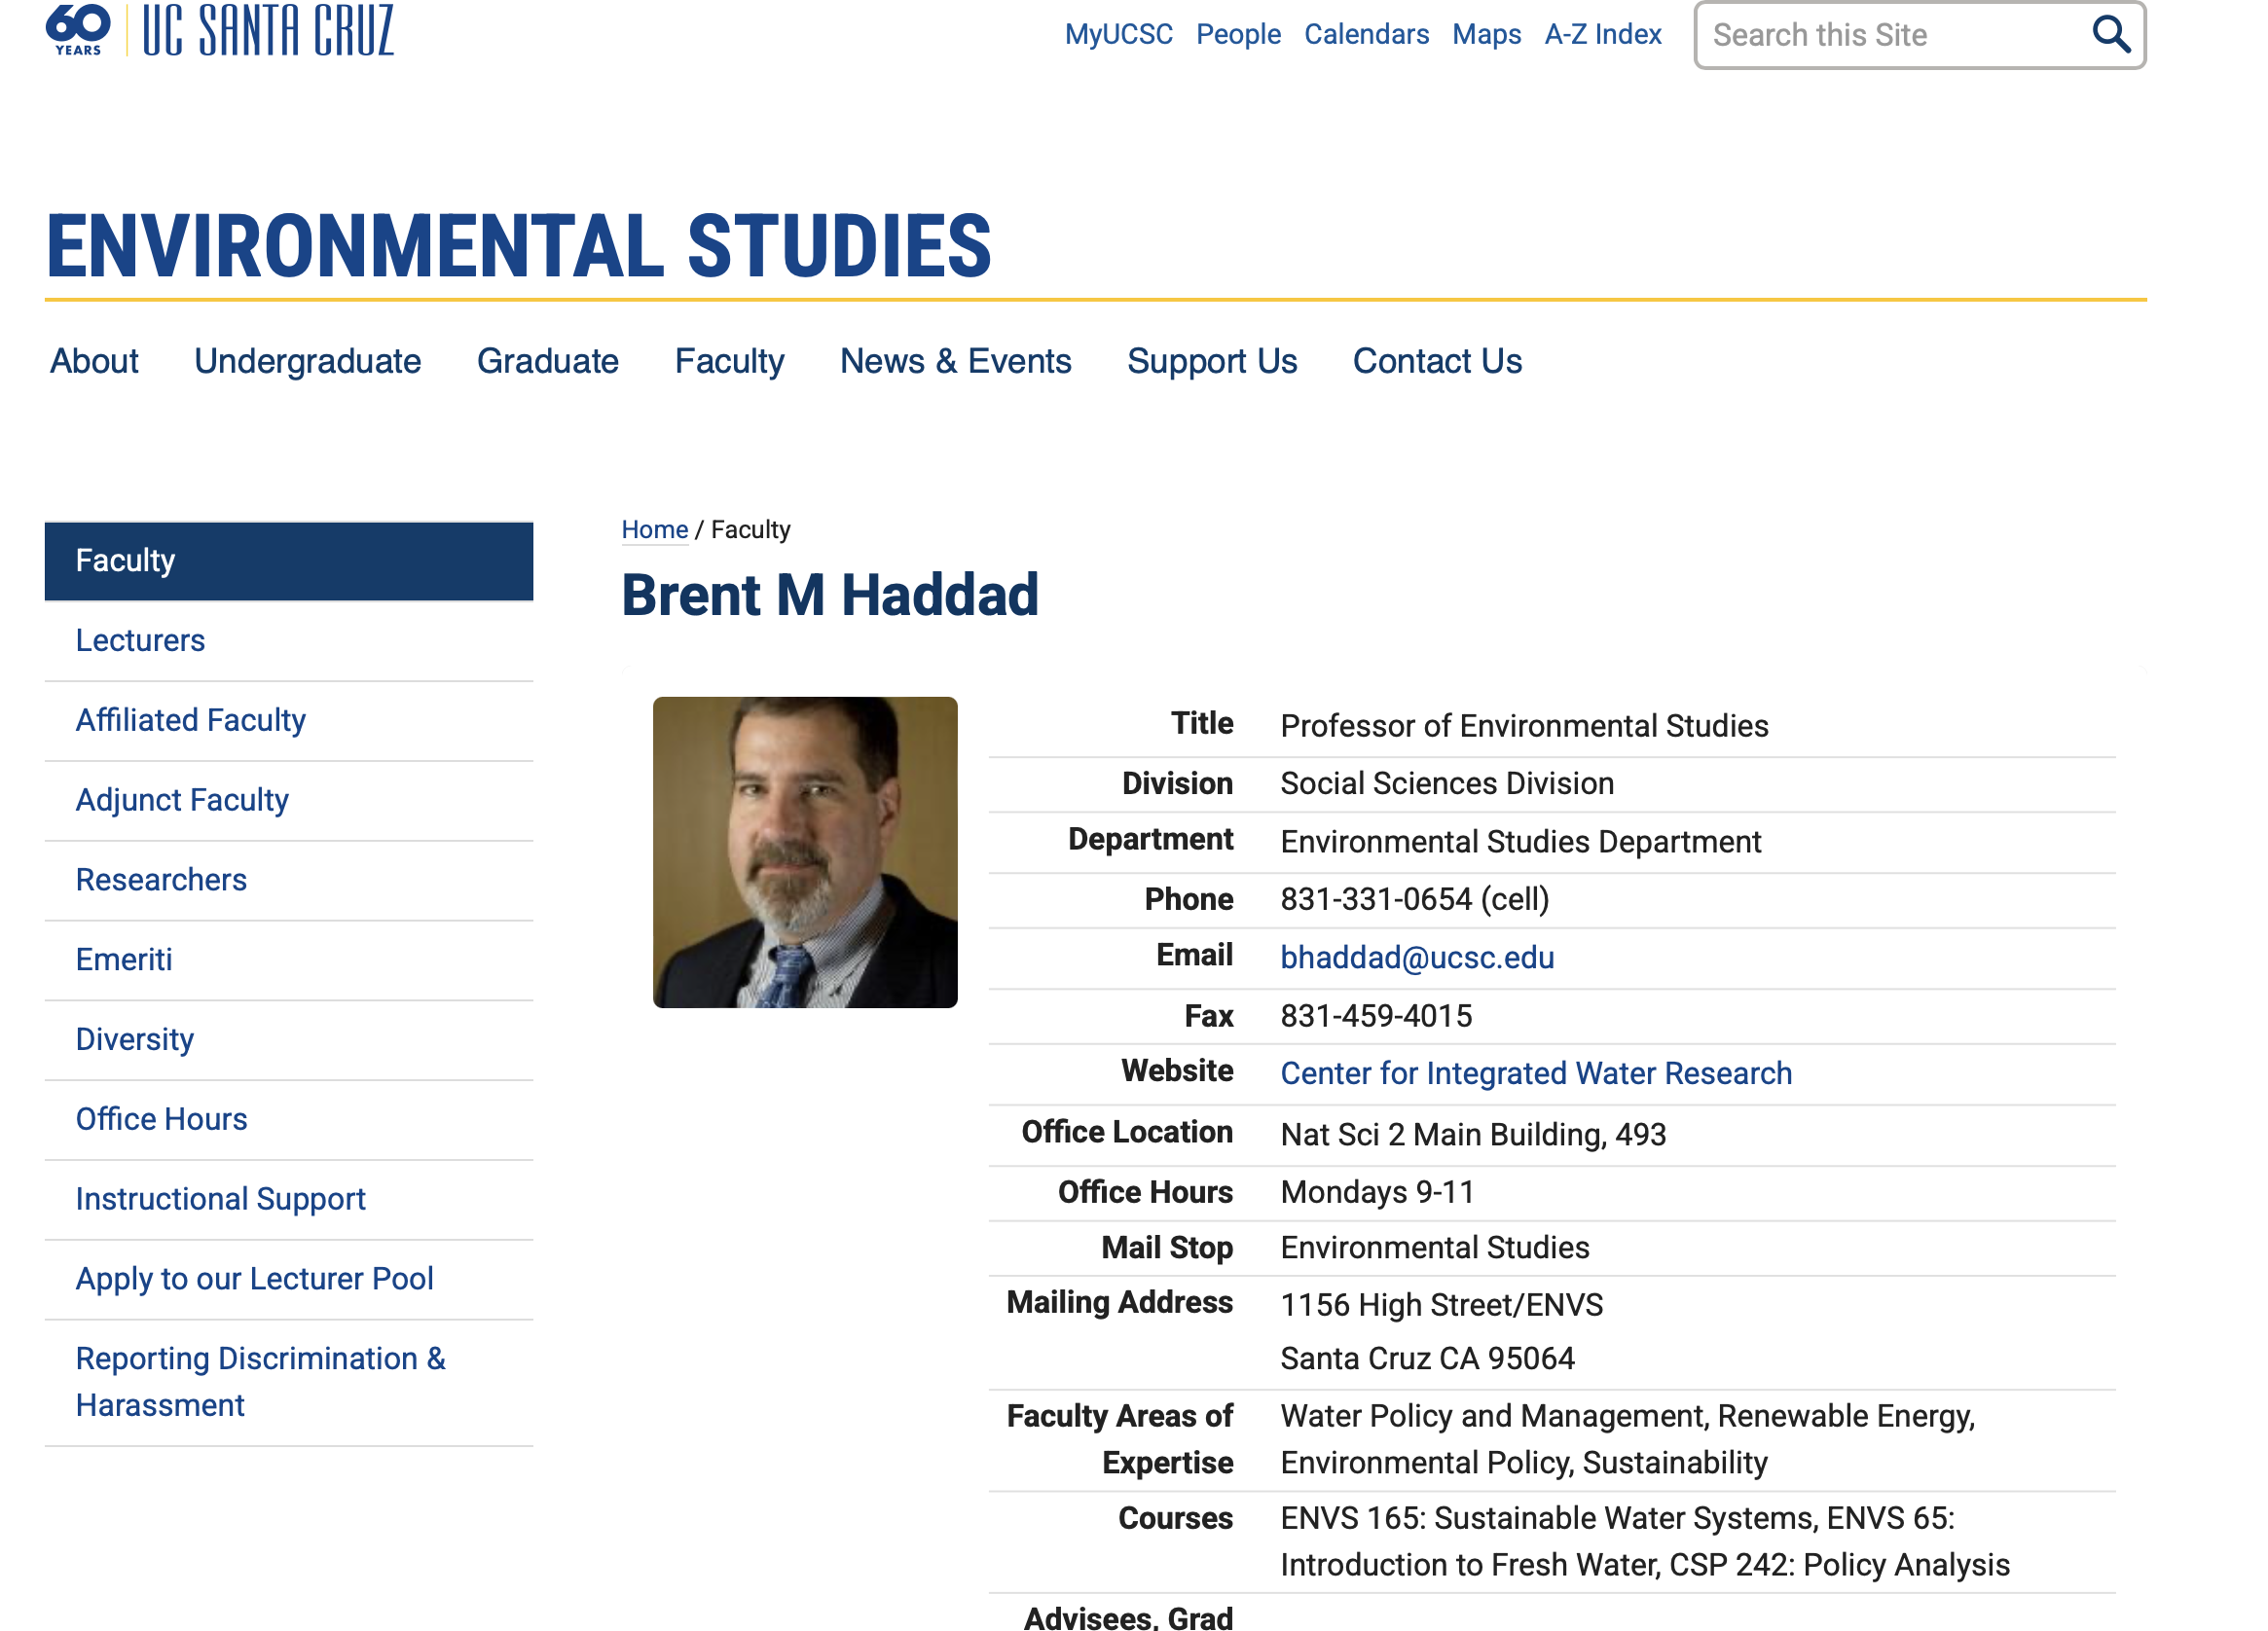Image resolution: width=2268 pixels, height=1631 pixels.
Task: Select Graduate in the main navigation
Action: [x=547, y=361]
